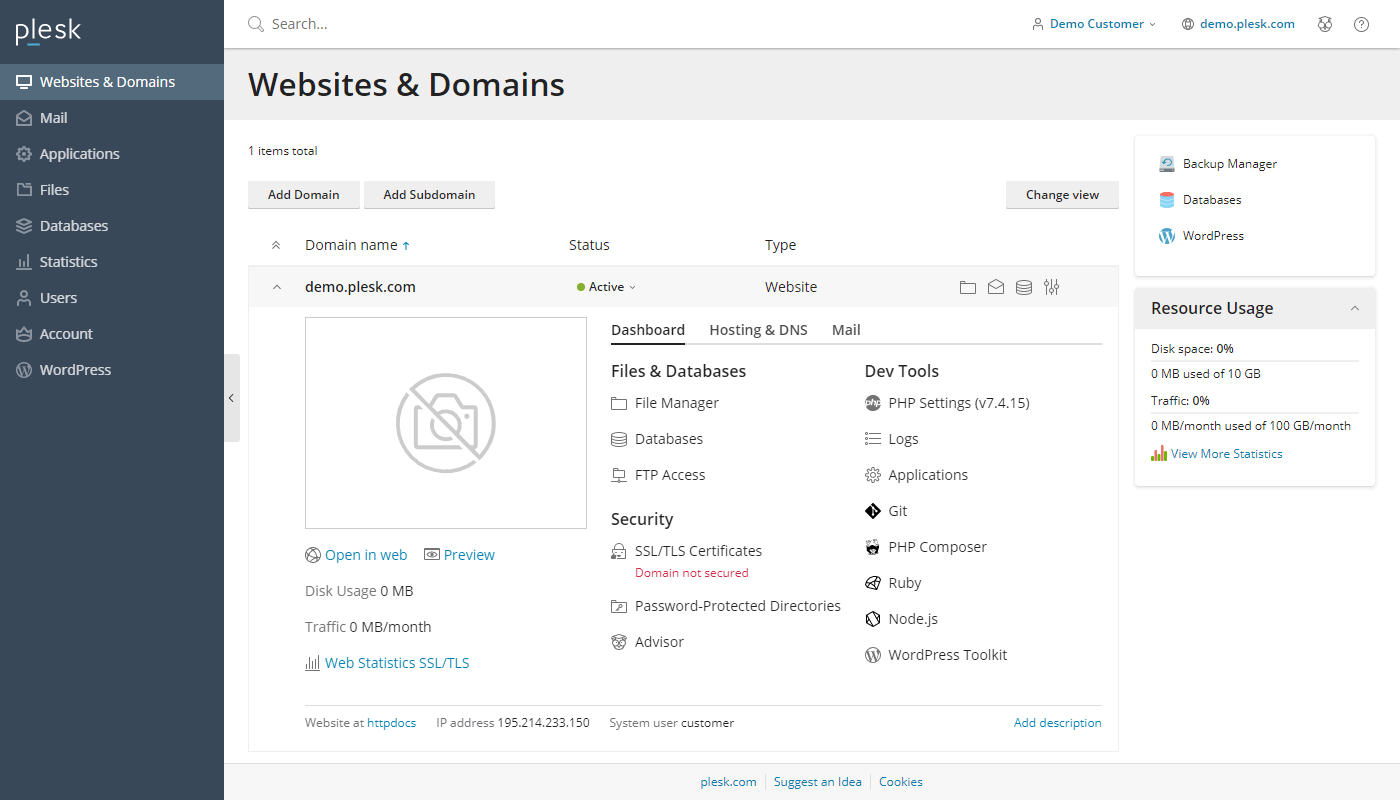The width and height of the screenshot is (1400, 800).
Task: Click the Mail envelope icon in the sidebar
Action: (x=24, y=118)
